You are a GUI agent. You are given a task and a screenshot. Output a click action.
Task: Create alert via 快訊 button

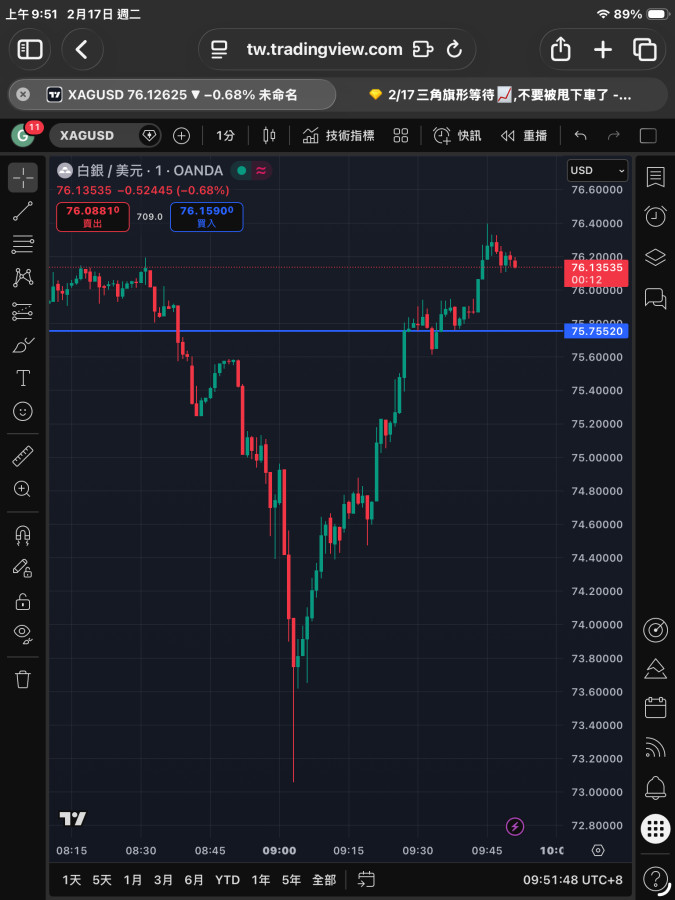[x=457, y=135]
